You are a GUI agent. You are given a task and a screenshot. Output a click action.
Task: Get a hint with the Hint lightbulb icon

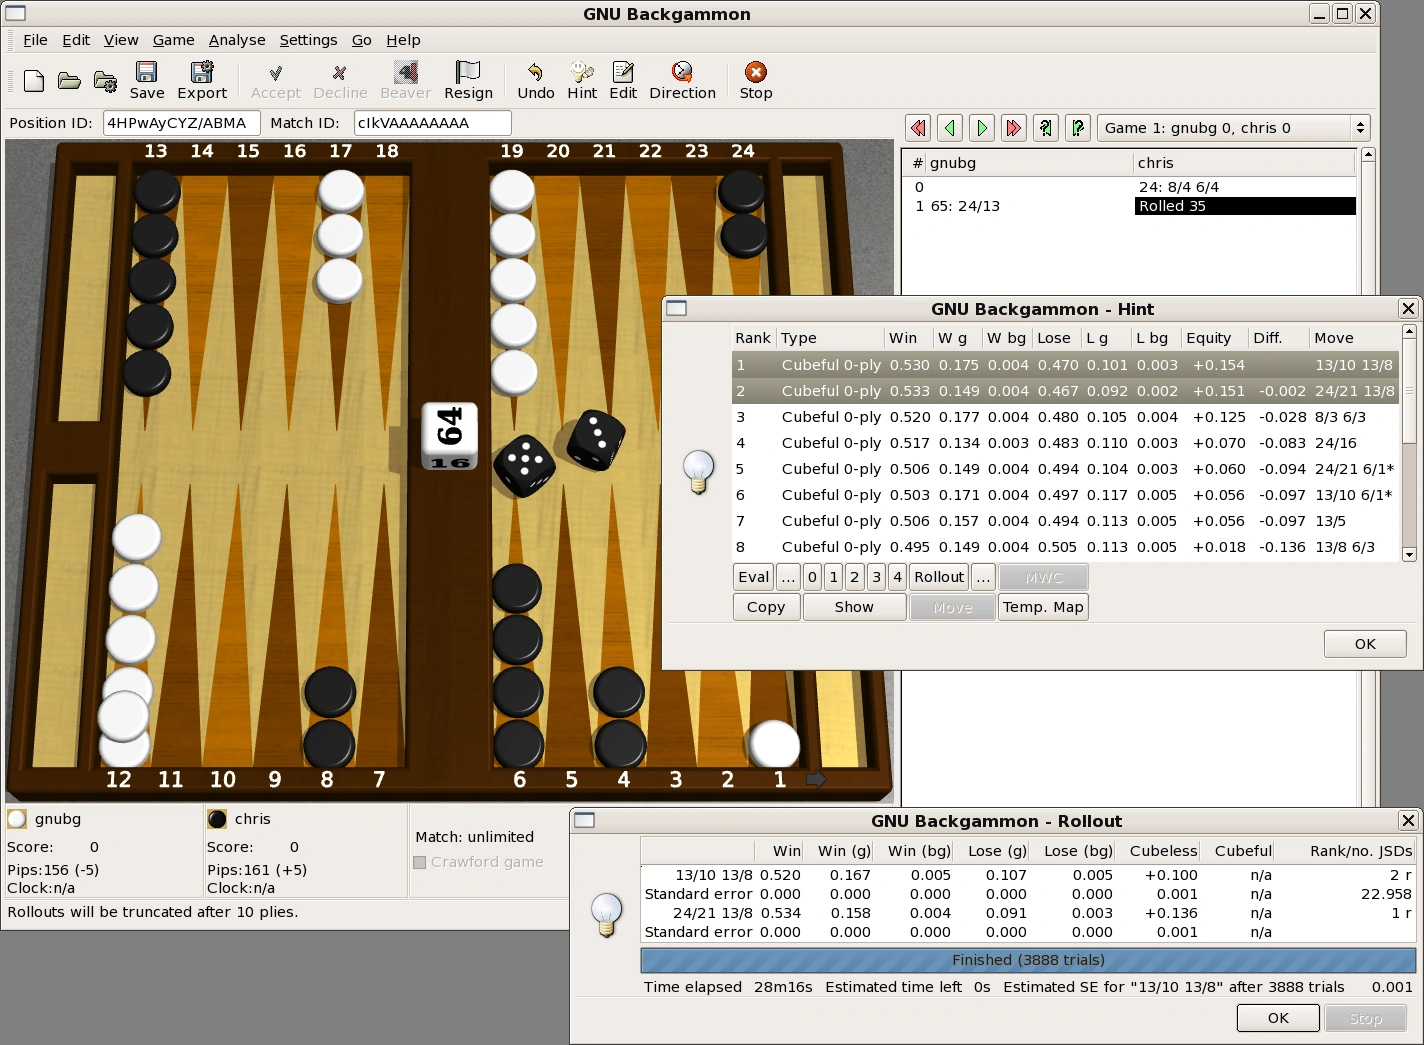[581, 80]
